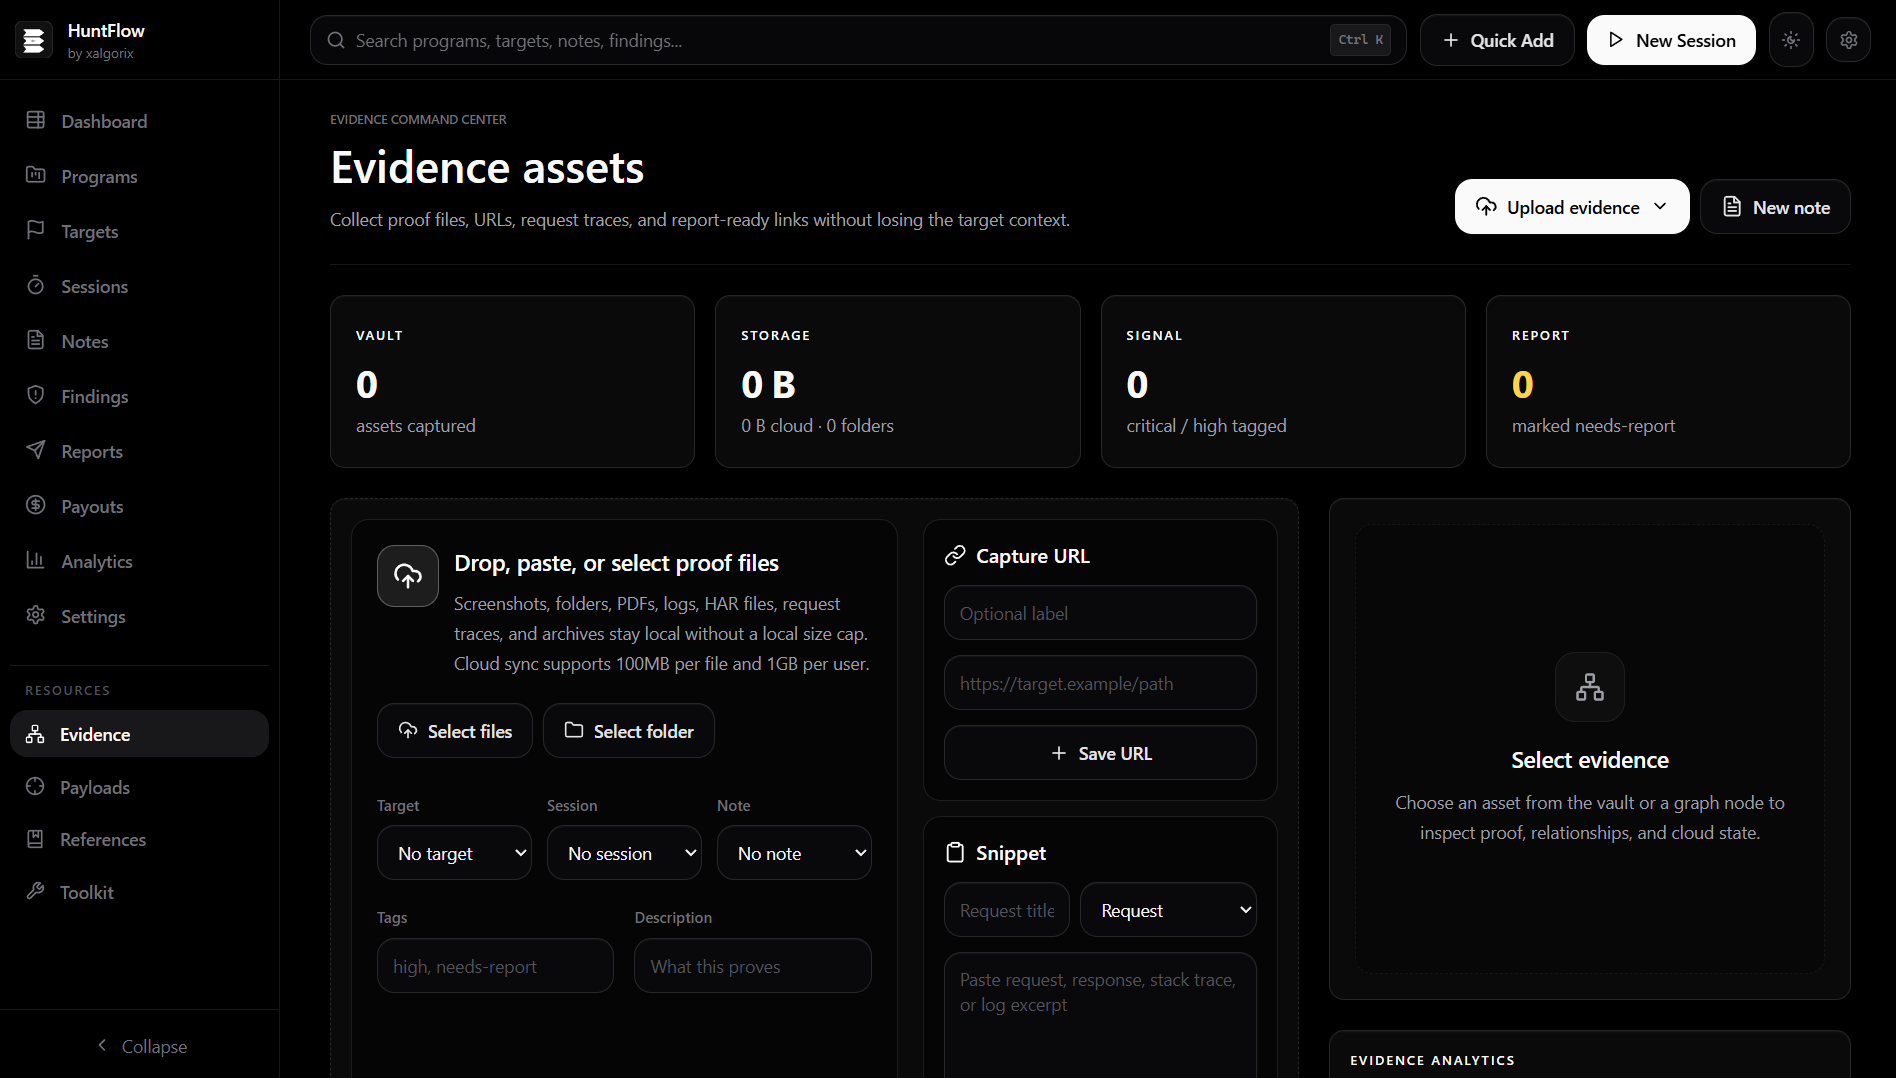
Task: Click the Quick Add button
Action: (1497, 40)
